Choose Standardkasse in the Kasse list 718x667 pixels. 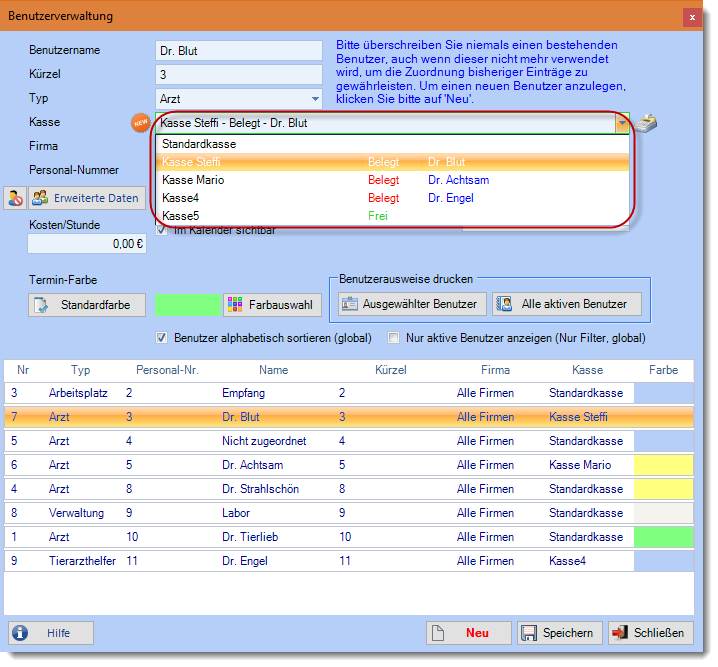point(198,144)
